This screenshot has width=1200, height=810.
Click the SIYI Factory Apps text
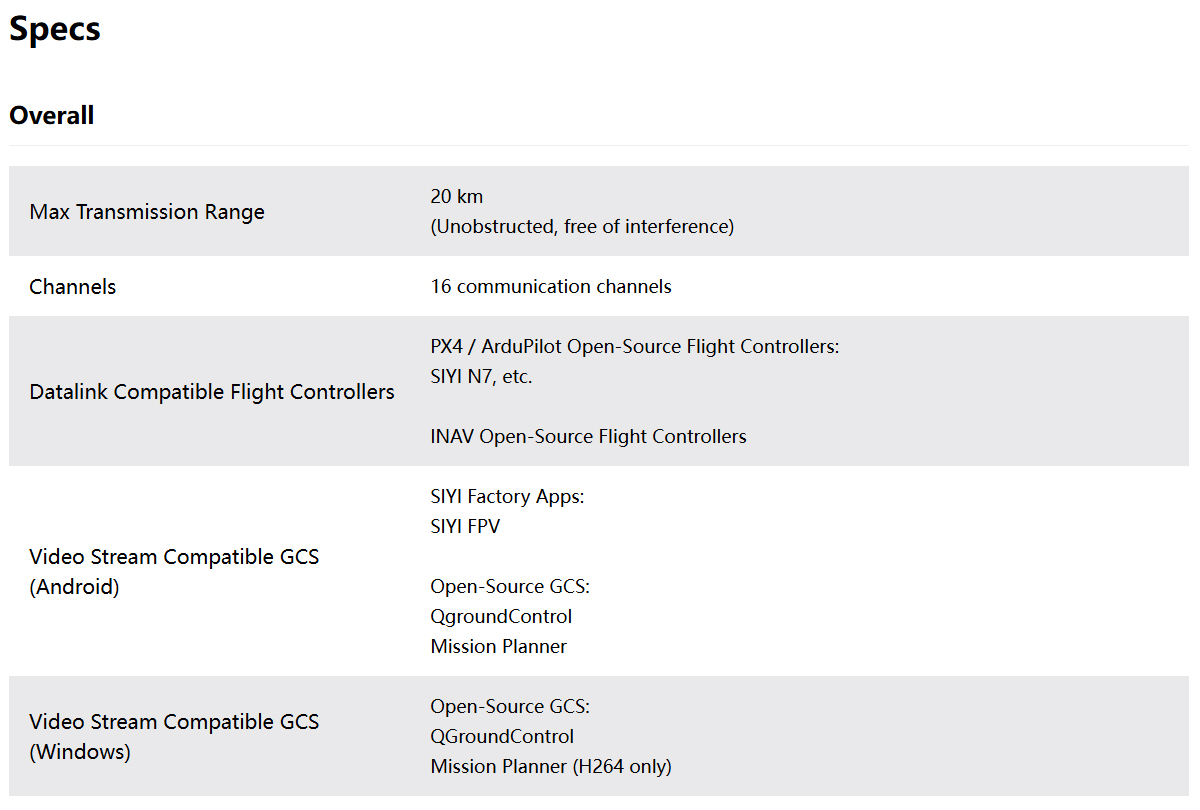(x=507, y=496)
